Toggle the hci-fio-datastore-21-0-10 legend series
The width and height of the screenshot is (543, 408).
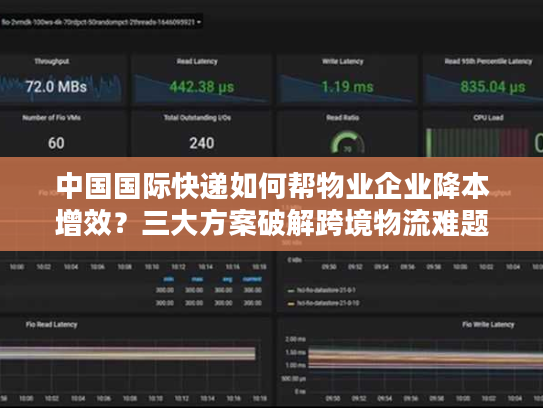click(x=328, y=303)
